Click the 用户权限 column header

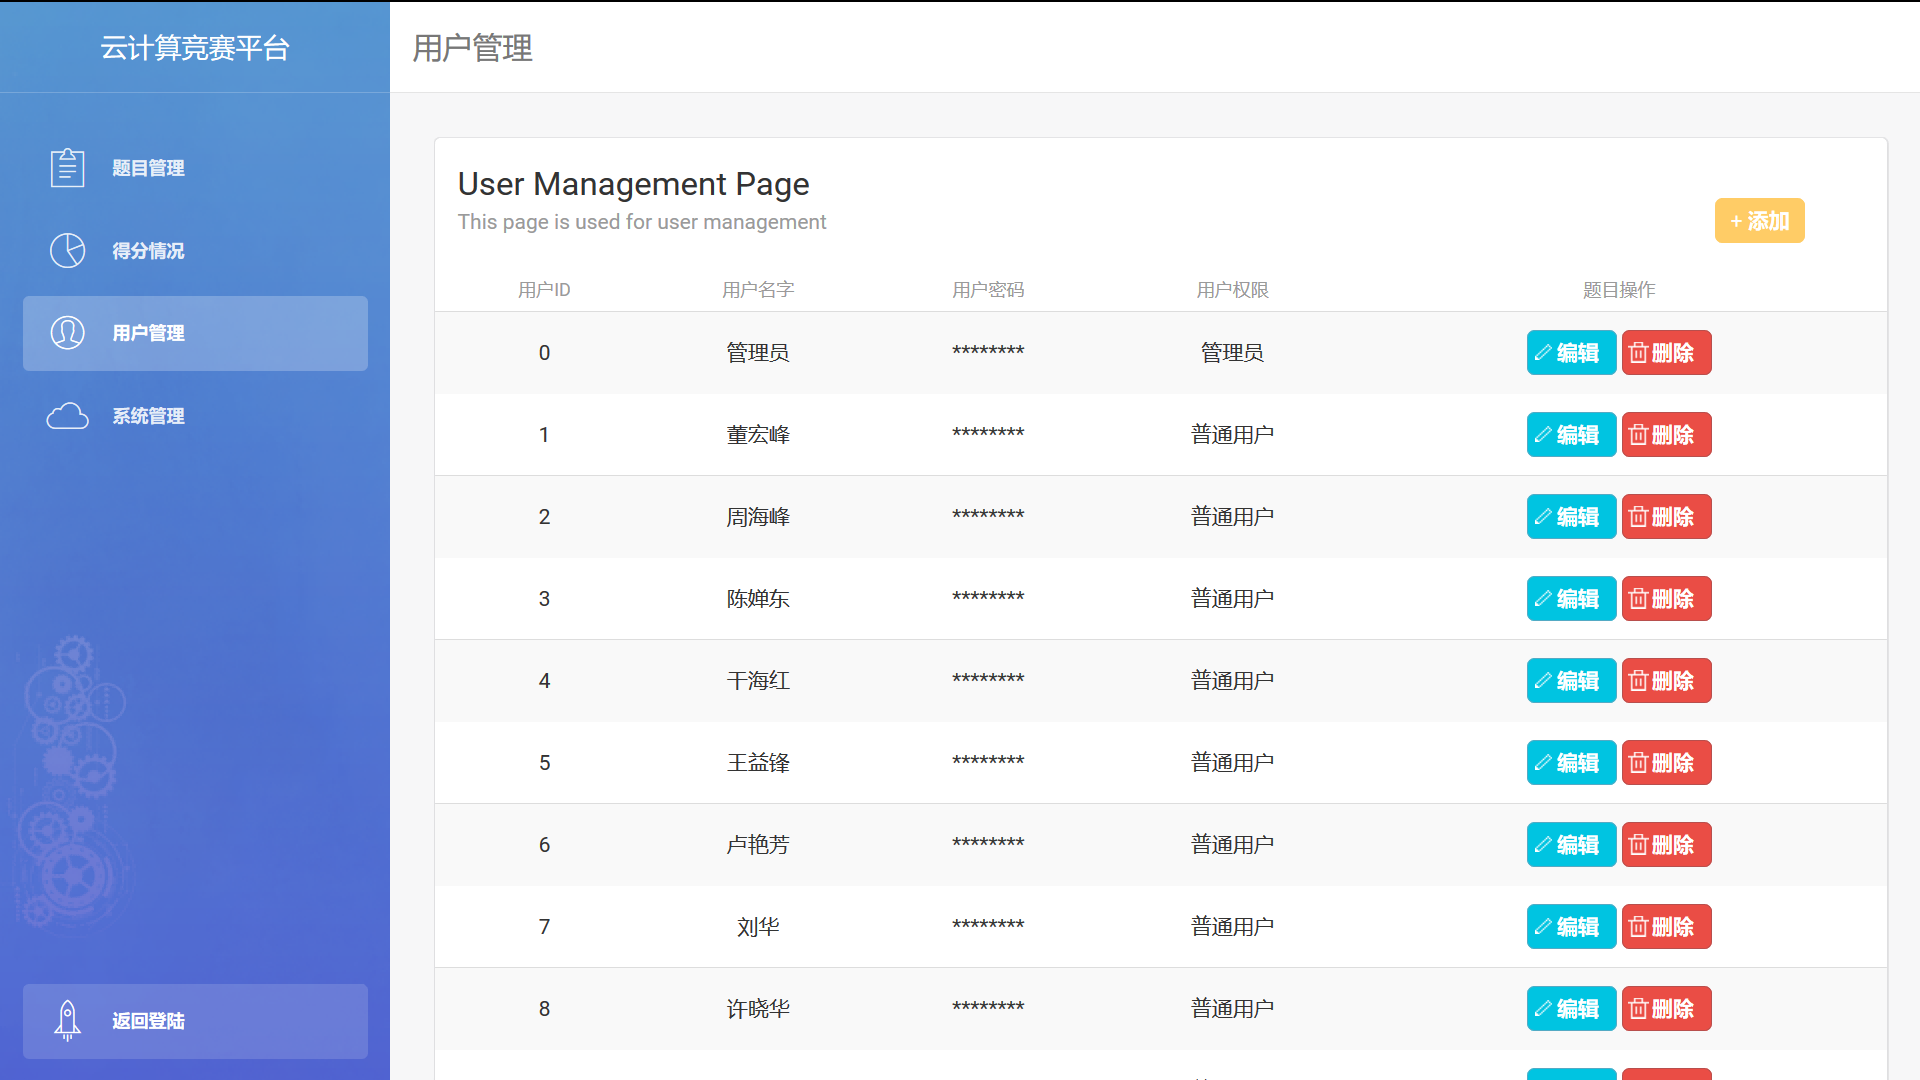[x=1232, y=290]
